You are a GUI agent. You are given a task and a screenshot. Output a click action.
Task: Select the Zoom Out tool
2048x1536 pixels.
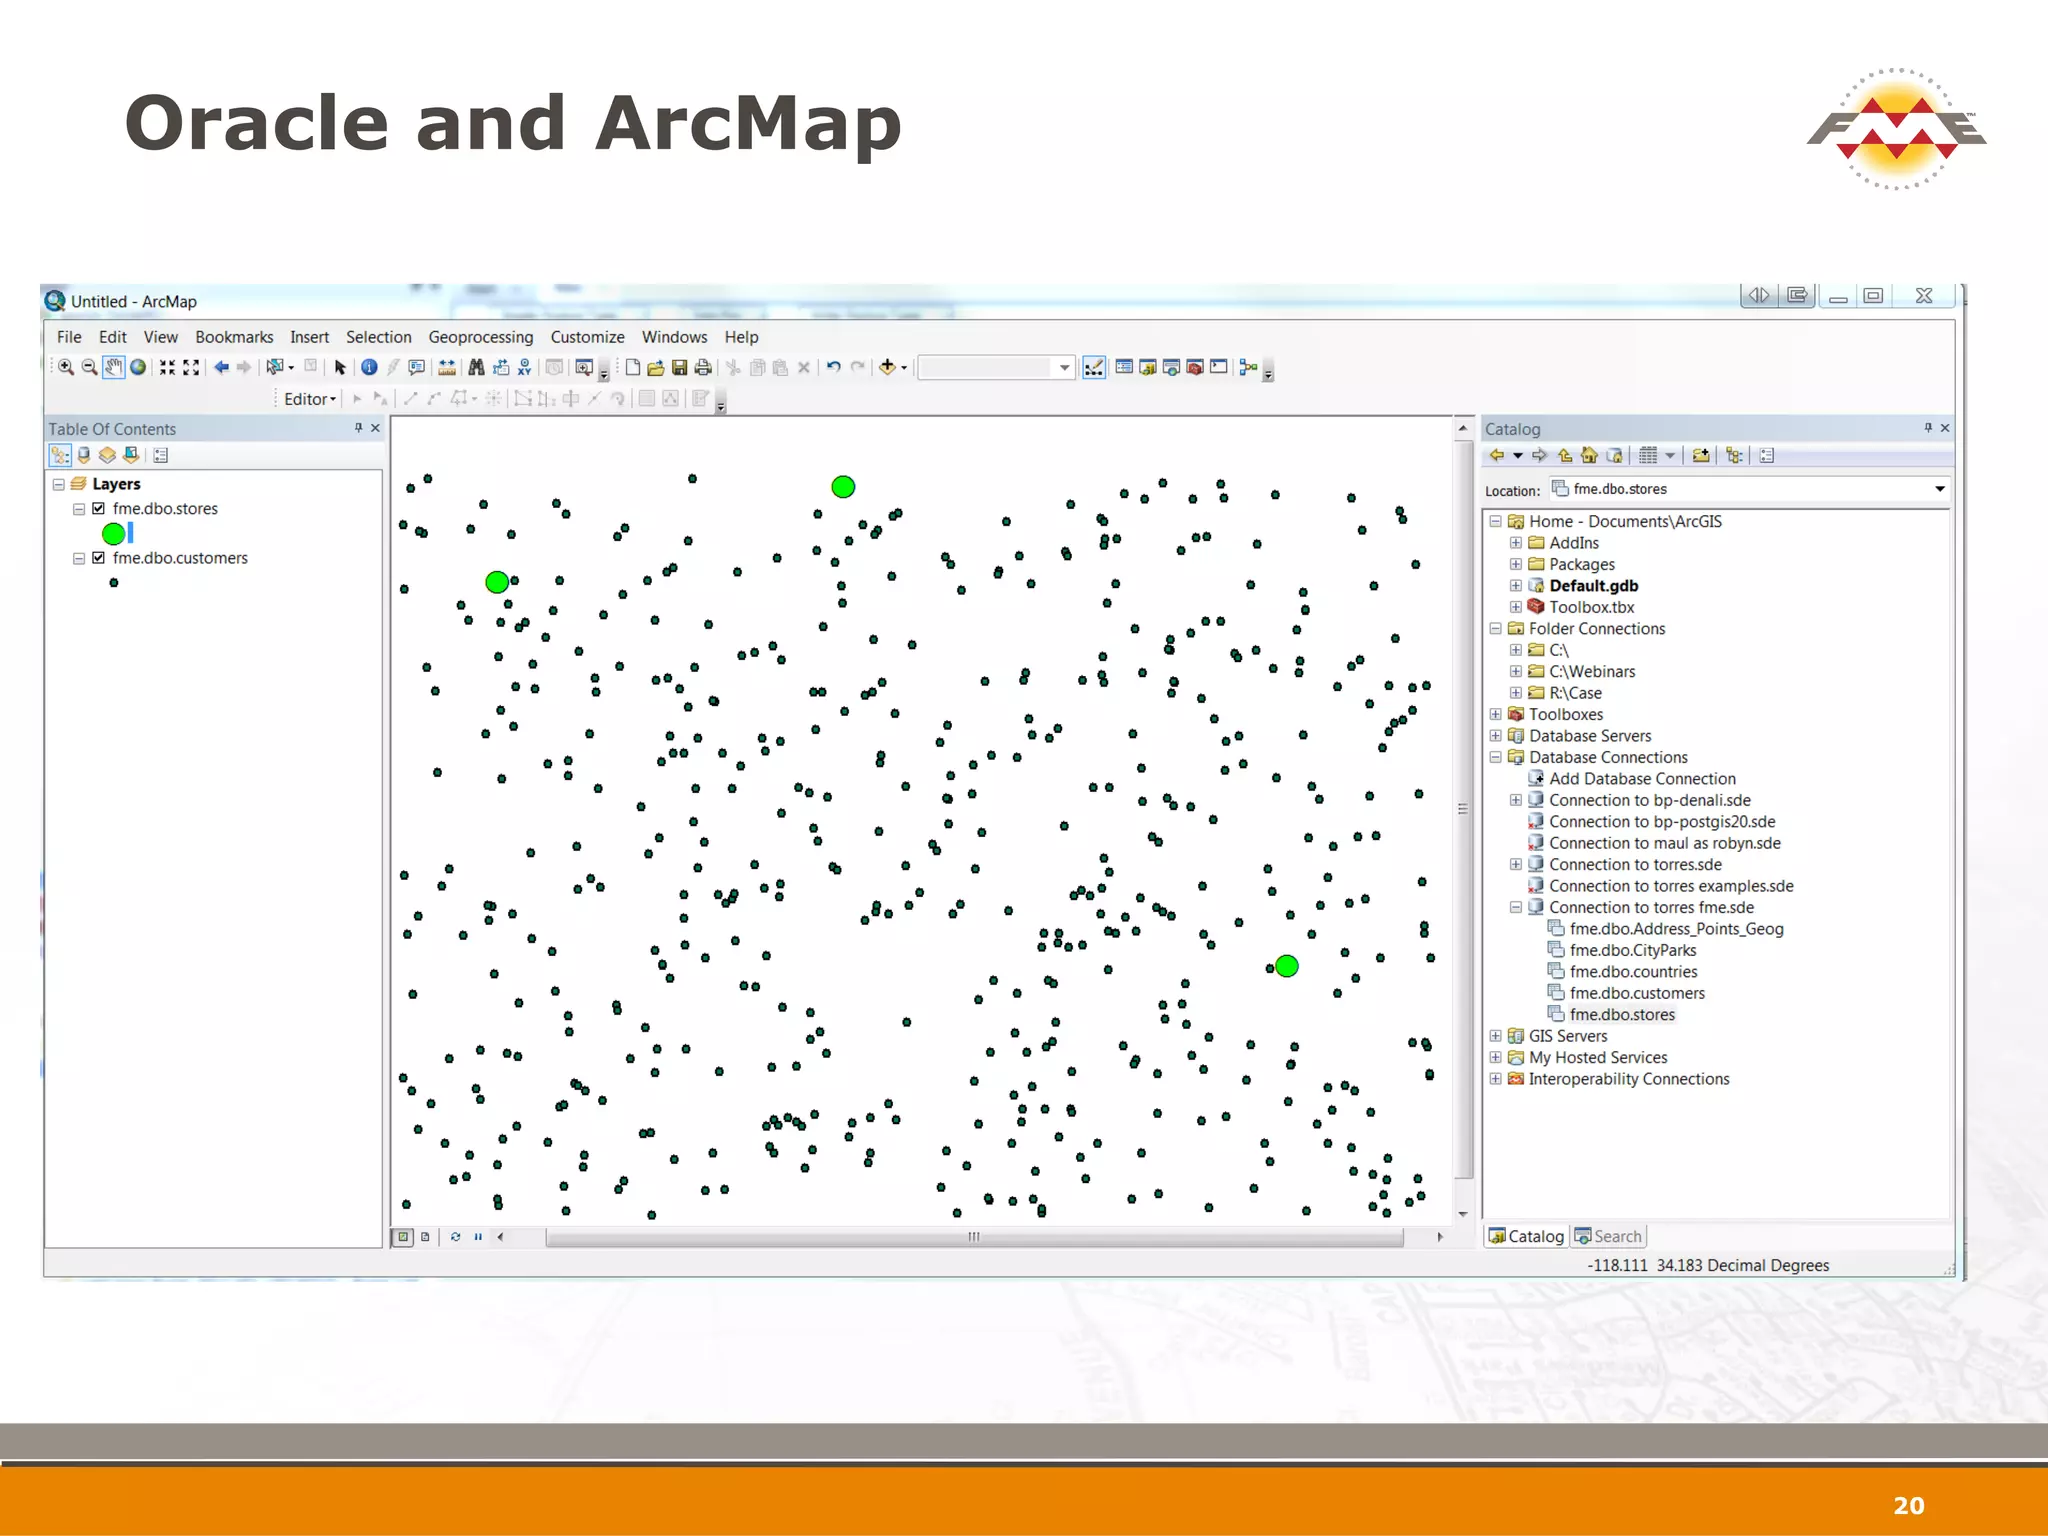(89, 367)
